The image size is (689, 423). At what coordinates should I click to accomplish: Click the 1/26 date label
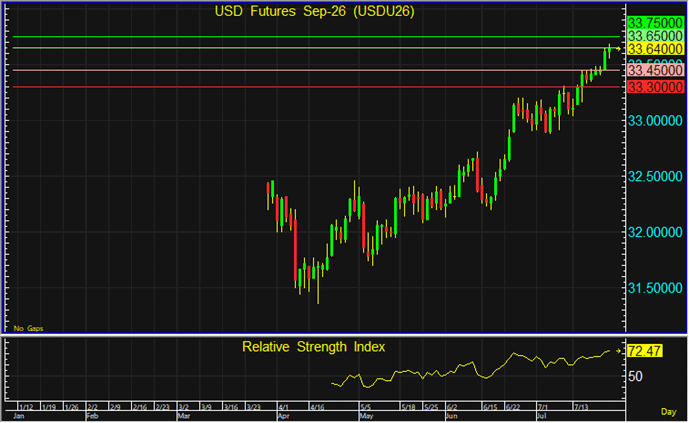(x=72, y=407)
